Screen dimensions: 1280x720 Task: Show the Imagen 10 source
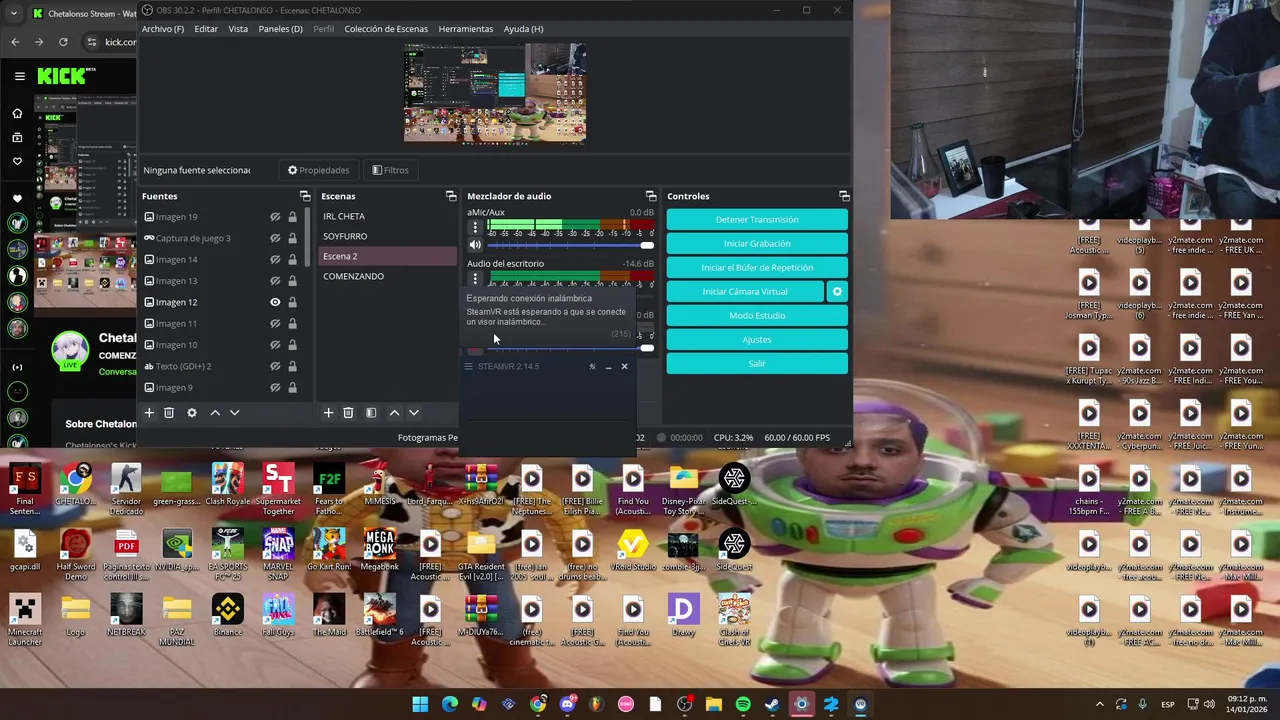(x=275, y=345)
